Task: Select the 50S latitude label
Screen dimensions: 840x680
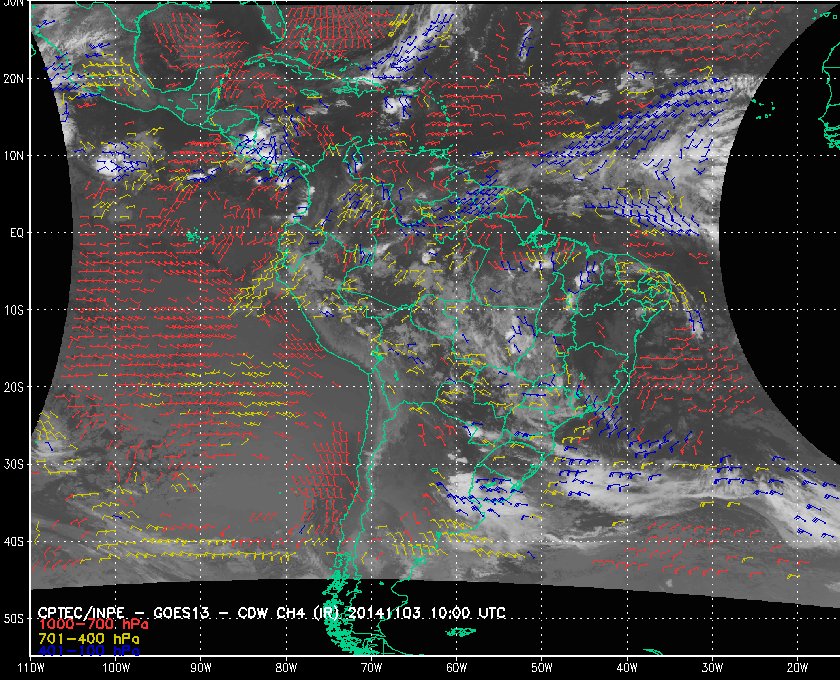Action: point(13,618)
